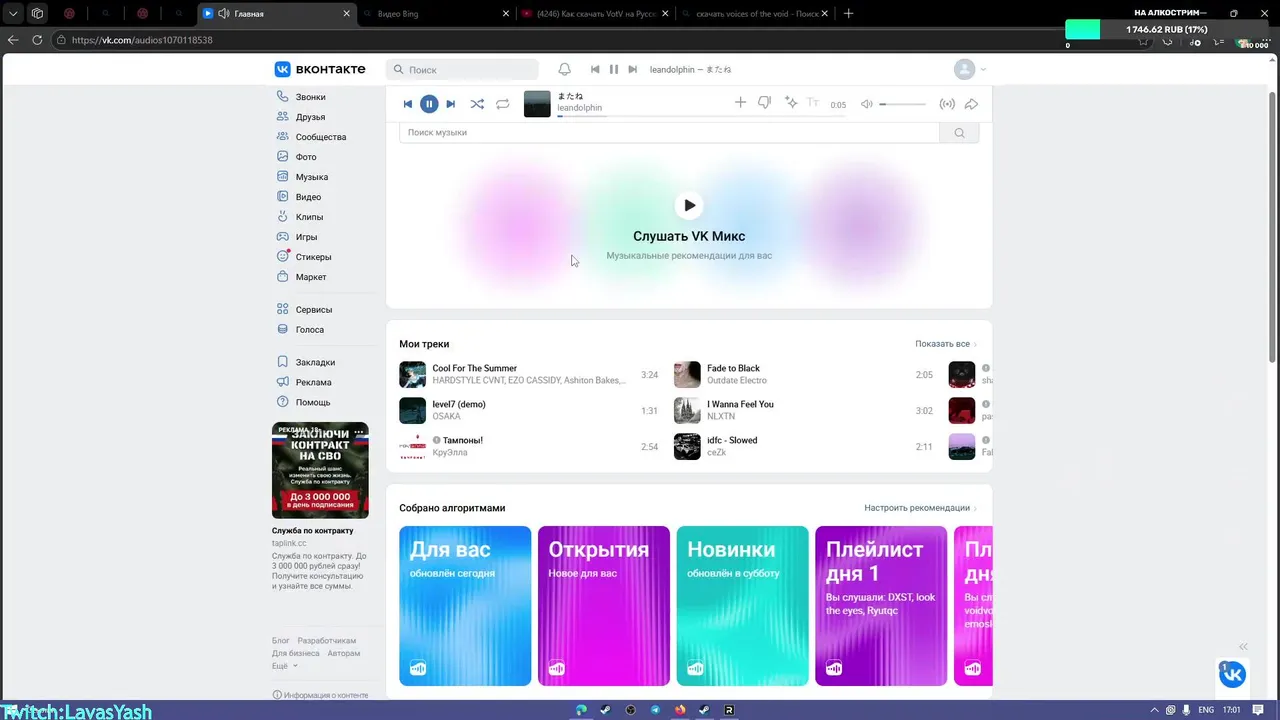1280x720 pixels.
Task: Click the ВКонтакте logo
Action: point(320,69)
